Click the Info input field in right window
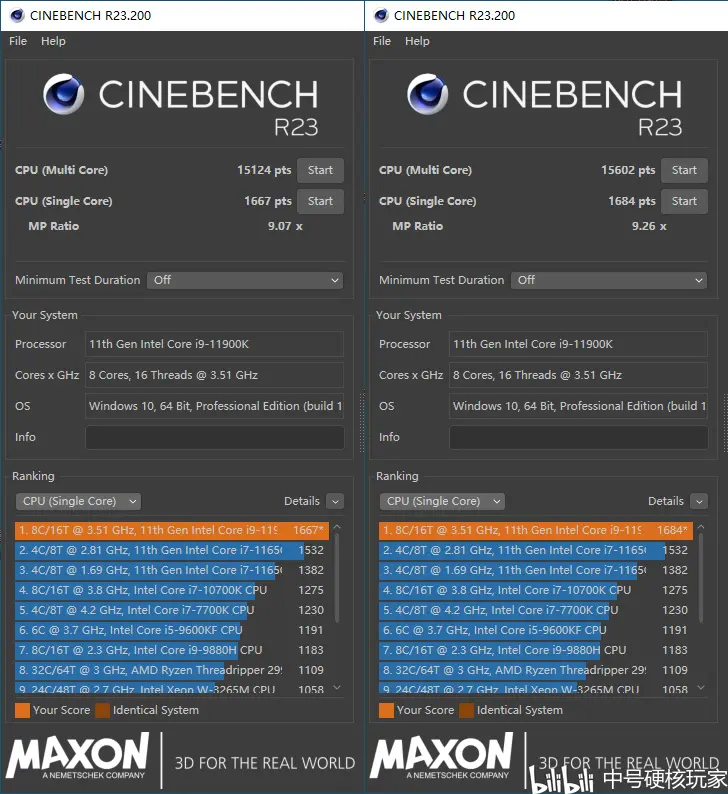The image size is (728, 794). pyautogui.click(x=579, y=437)
